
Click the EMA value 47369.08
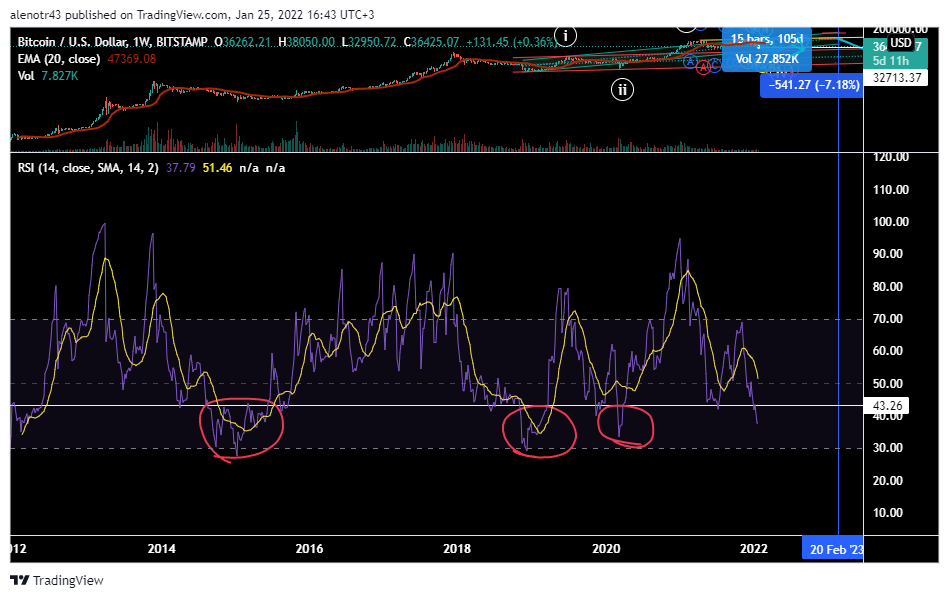coord(131,59)
